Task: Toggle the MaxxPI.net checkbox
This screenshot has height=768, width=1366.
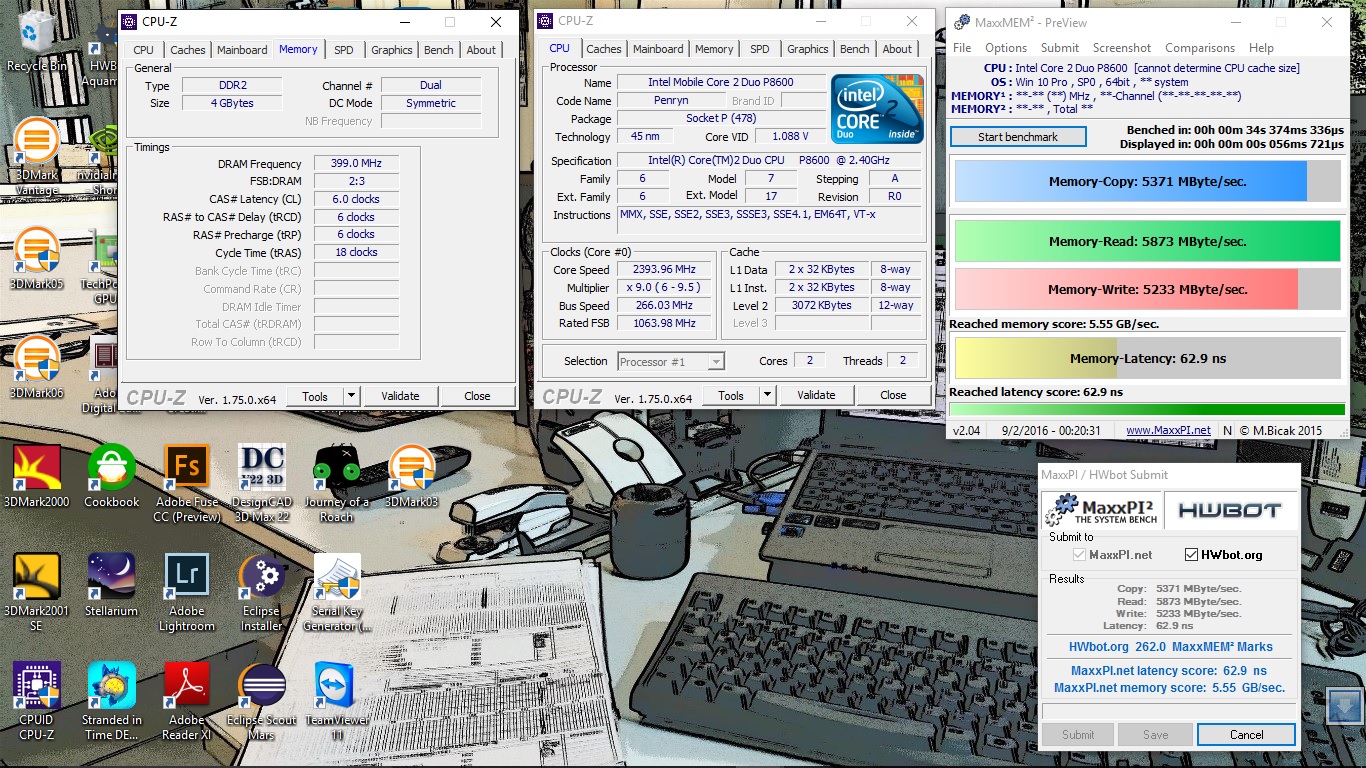Action: coord(1079,555)
